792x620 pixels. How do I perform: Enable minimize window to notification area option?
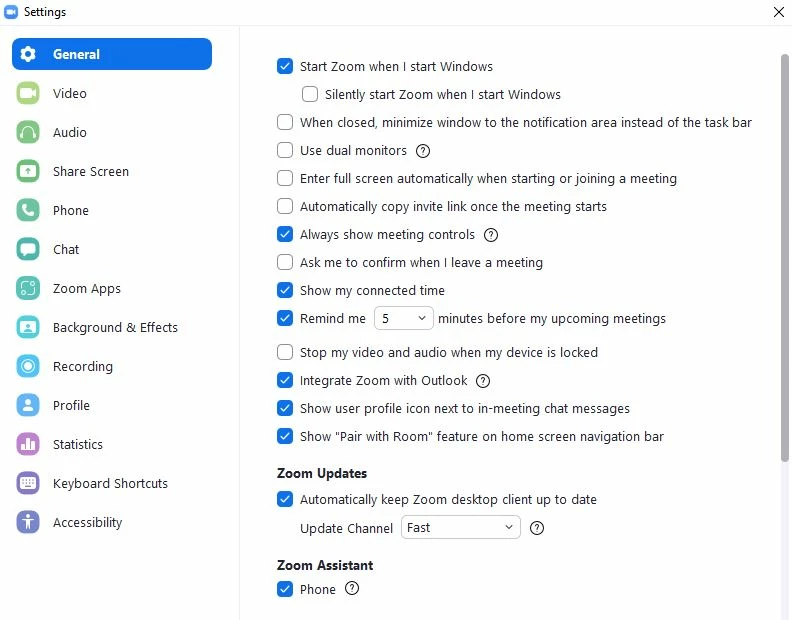pos(285,122)
